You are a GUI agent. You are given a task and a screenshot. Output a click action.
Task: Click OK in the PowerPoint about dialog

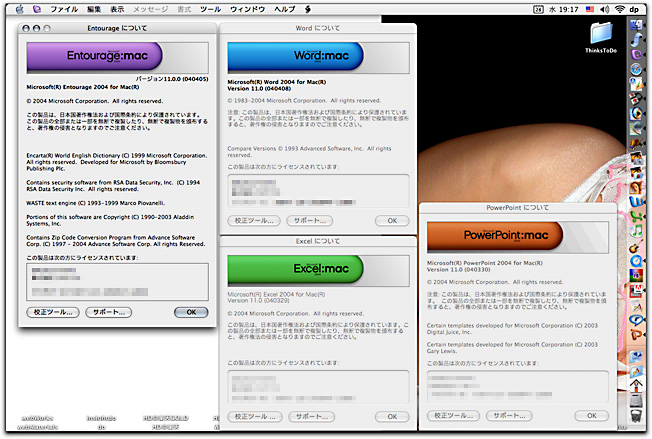point(591,415)
